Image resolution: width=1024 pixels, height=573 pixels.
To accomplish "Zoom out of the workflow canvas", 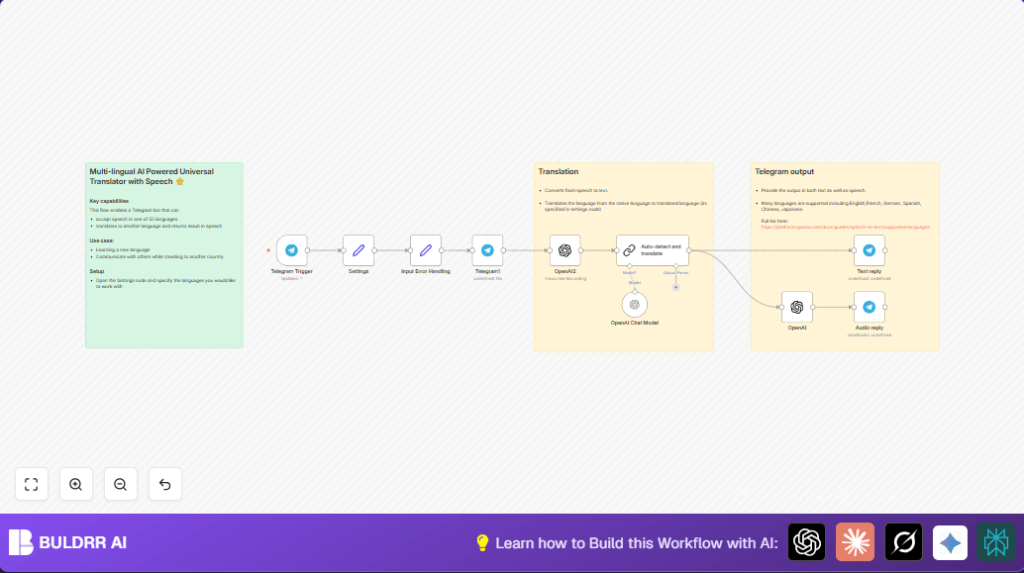I will click(120, 484).
